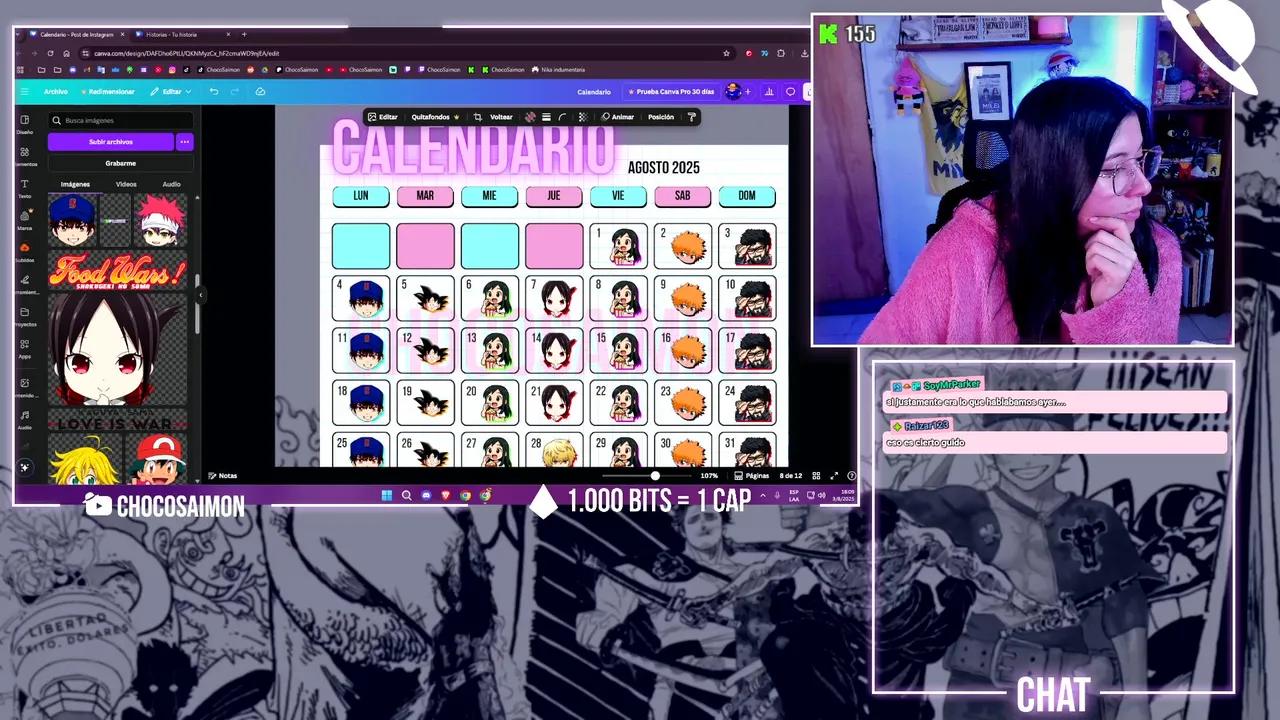Expand the Editar mode dropdown
The image size is (1280, 720).
point(171,91)
